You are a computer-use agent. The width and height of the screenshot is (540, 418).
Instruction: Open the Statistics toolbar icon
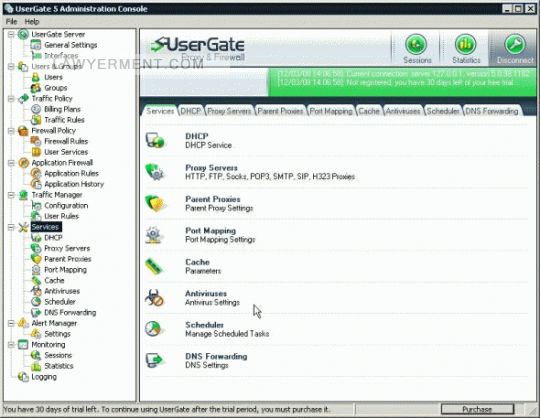pyautogui.click(x=465, y=44)
